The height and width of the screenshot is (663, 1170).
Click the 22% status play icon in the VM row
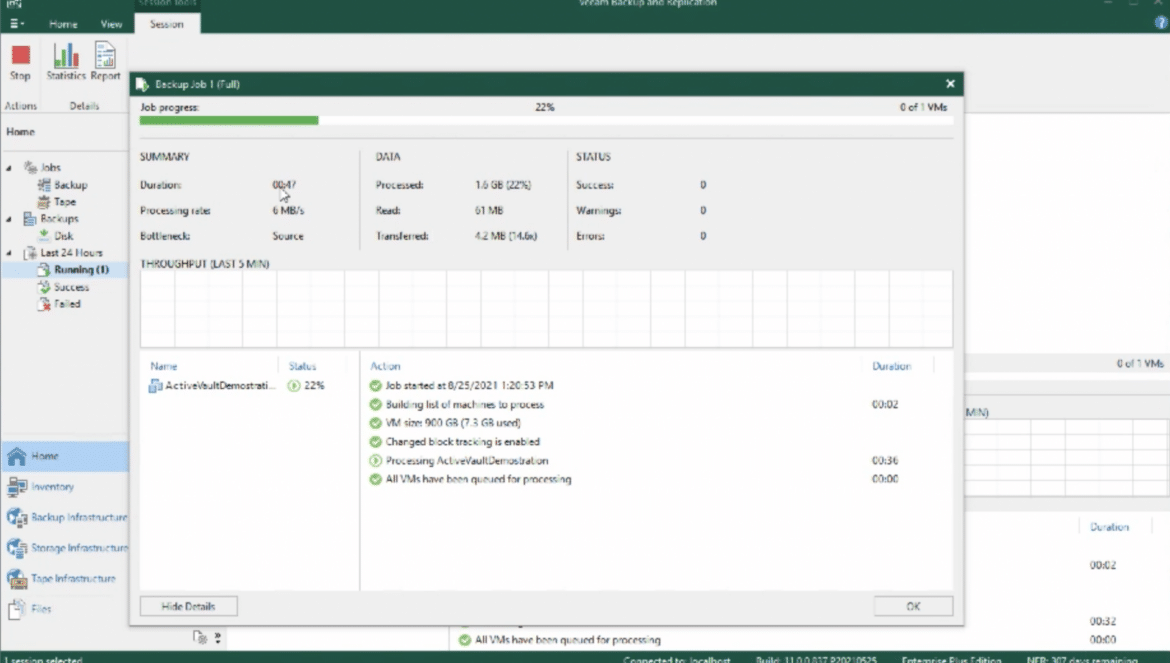(294, 386)
